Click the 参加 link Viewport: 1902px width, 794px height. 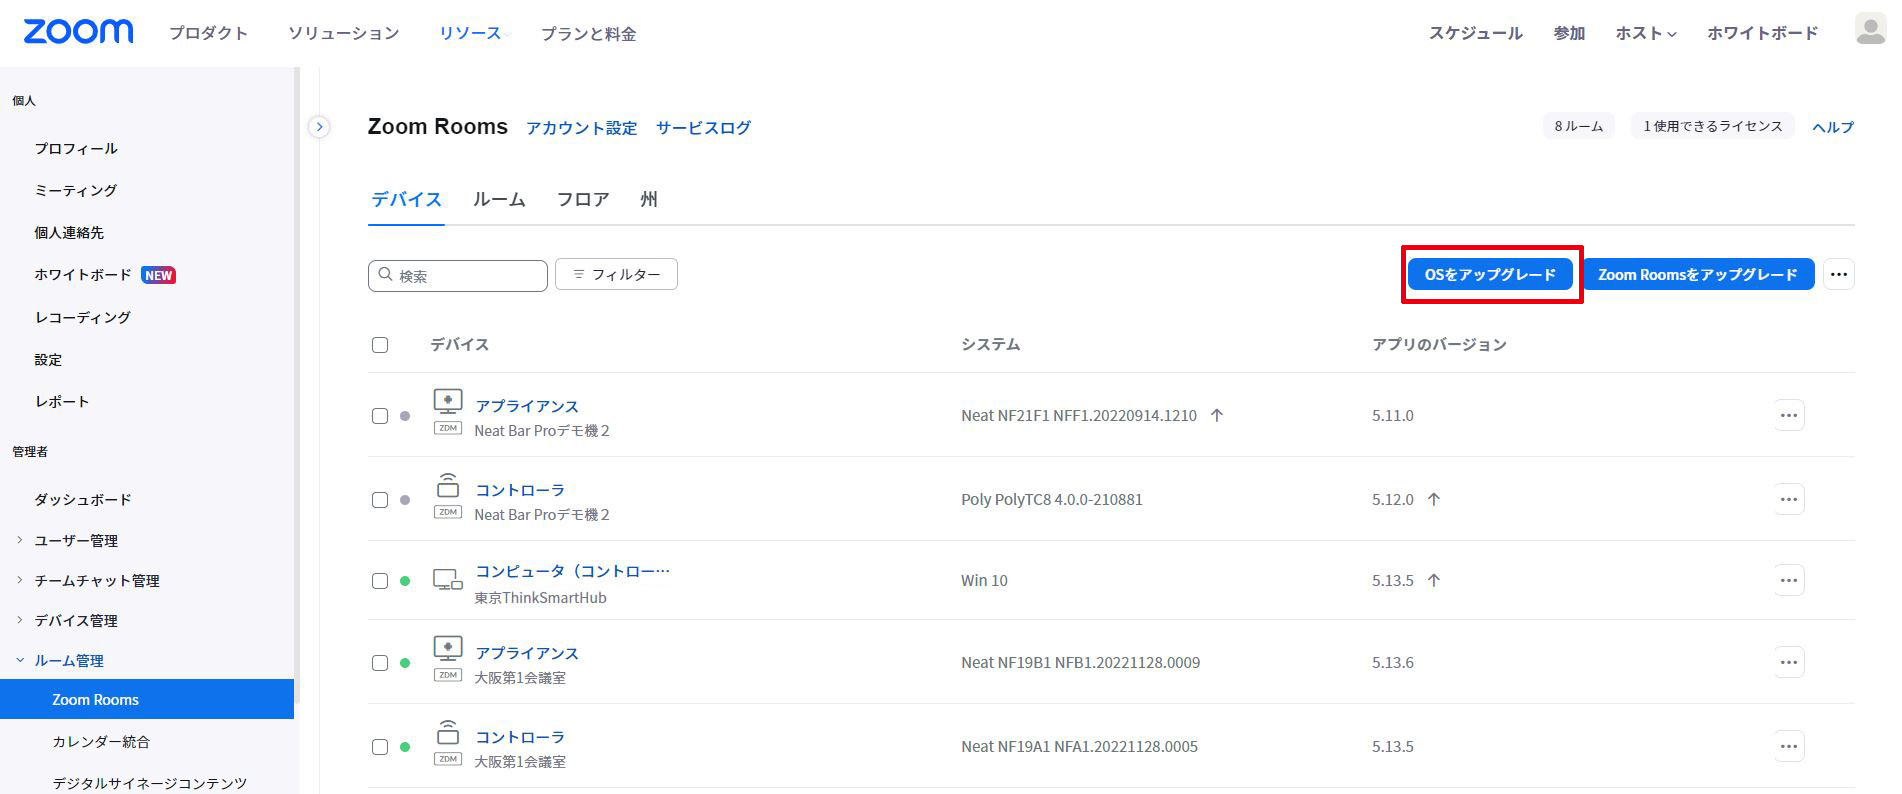click(1569, 33)
